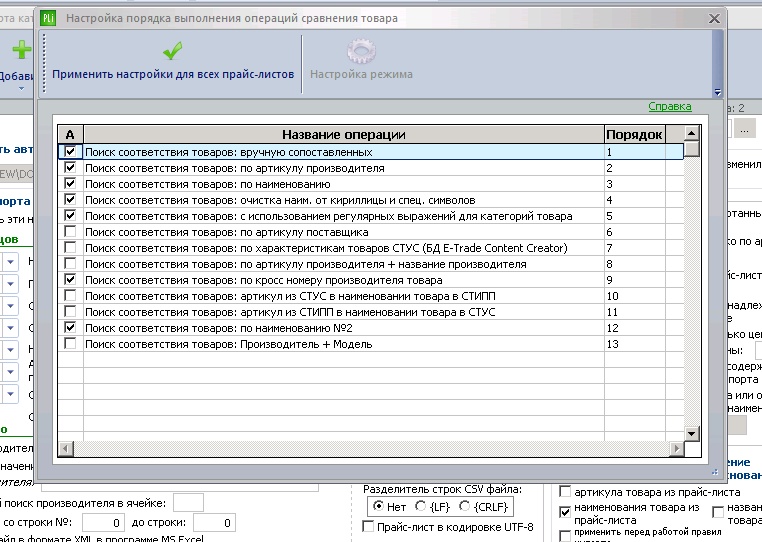The width and height of the screenshot is (762, 542).
Task: Select {LF} CSV row separator option
Action: click(420, 506)
